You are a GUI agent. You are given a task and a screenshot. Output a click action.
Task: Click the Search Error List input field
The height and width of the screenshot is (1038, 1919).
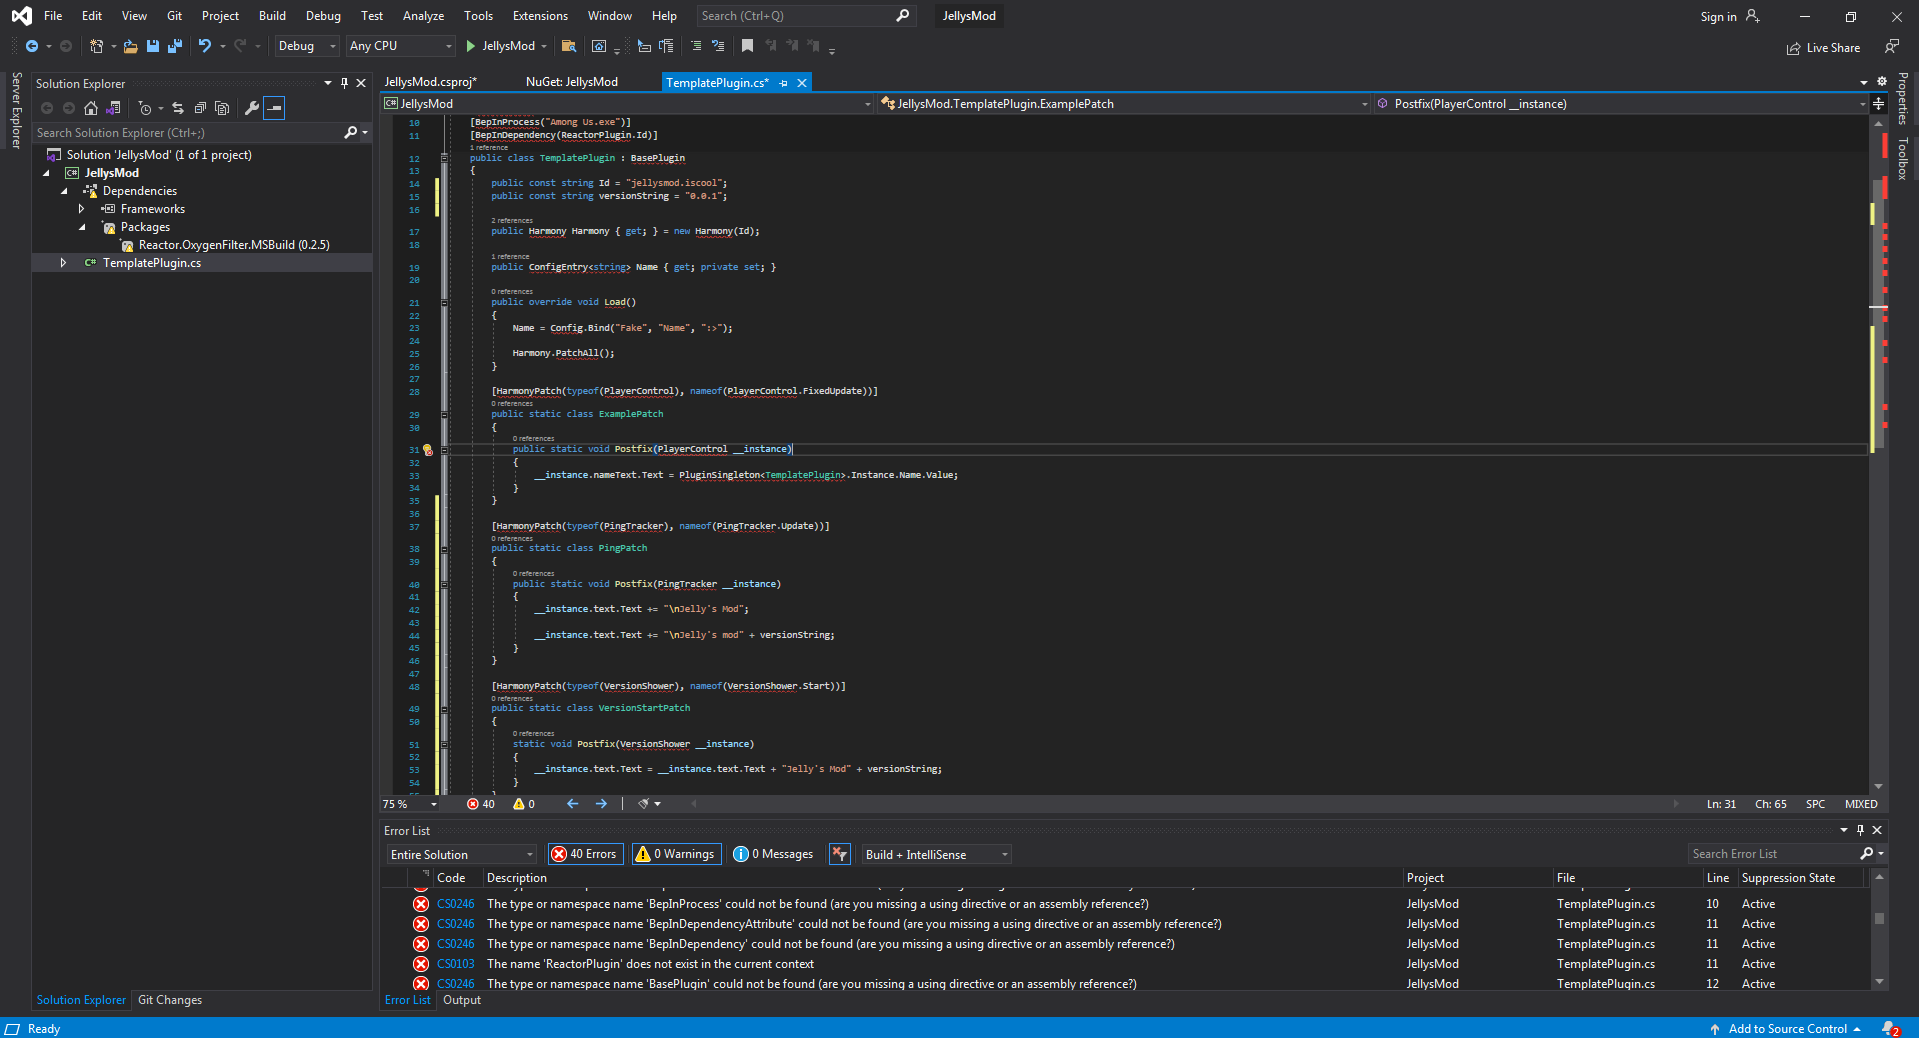[x=1772, y=854]
